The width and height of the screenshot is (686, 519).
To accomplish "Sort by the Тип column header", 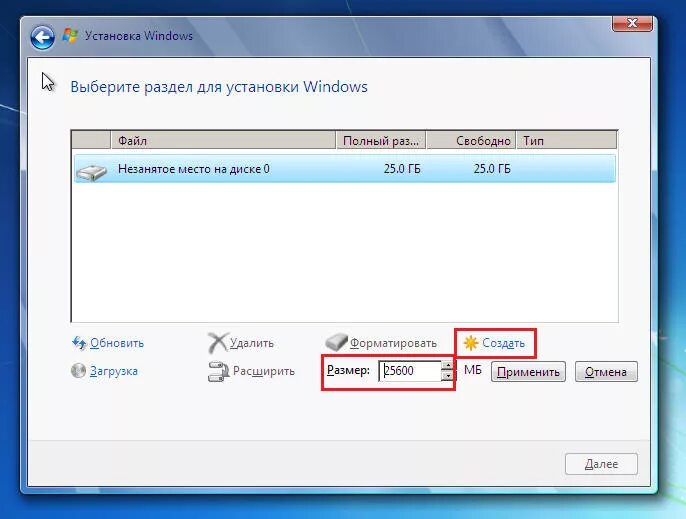I will point(567,140).
